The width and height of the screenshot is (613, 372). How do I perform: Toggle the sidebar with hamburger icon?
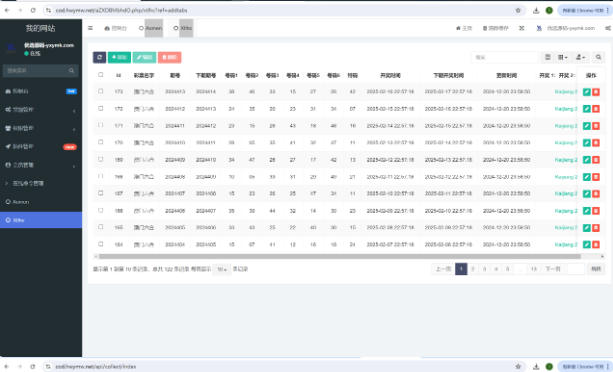[x=90, y=28]
